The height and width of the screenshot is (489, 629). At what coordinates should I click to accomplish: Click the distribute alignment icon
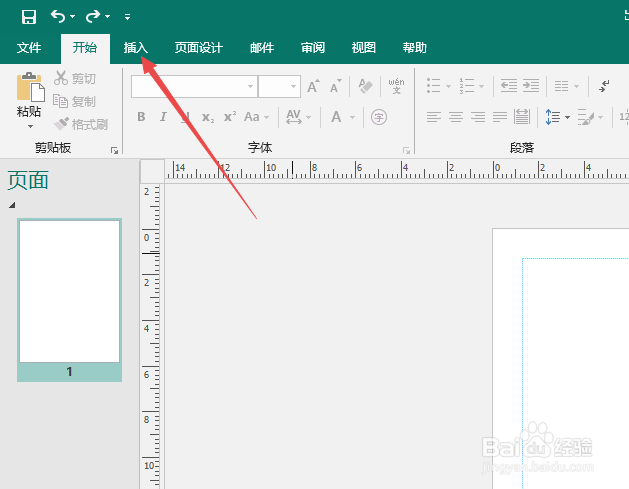[x=522, y=117]
